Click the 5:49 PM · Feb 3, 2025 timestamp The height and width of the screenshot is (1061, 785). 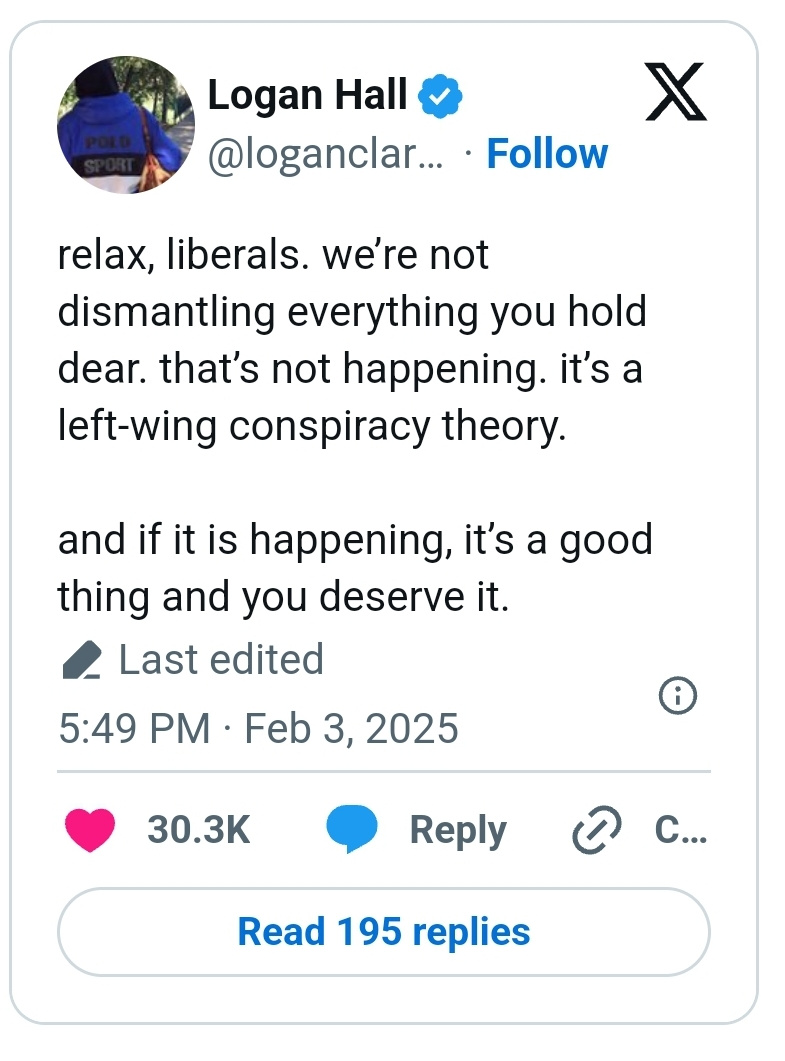pos(258,728)
